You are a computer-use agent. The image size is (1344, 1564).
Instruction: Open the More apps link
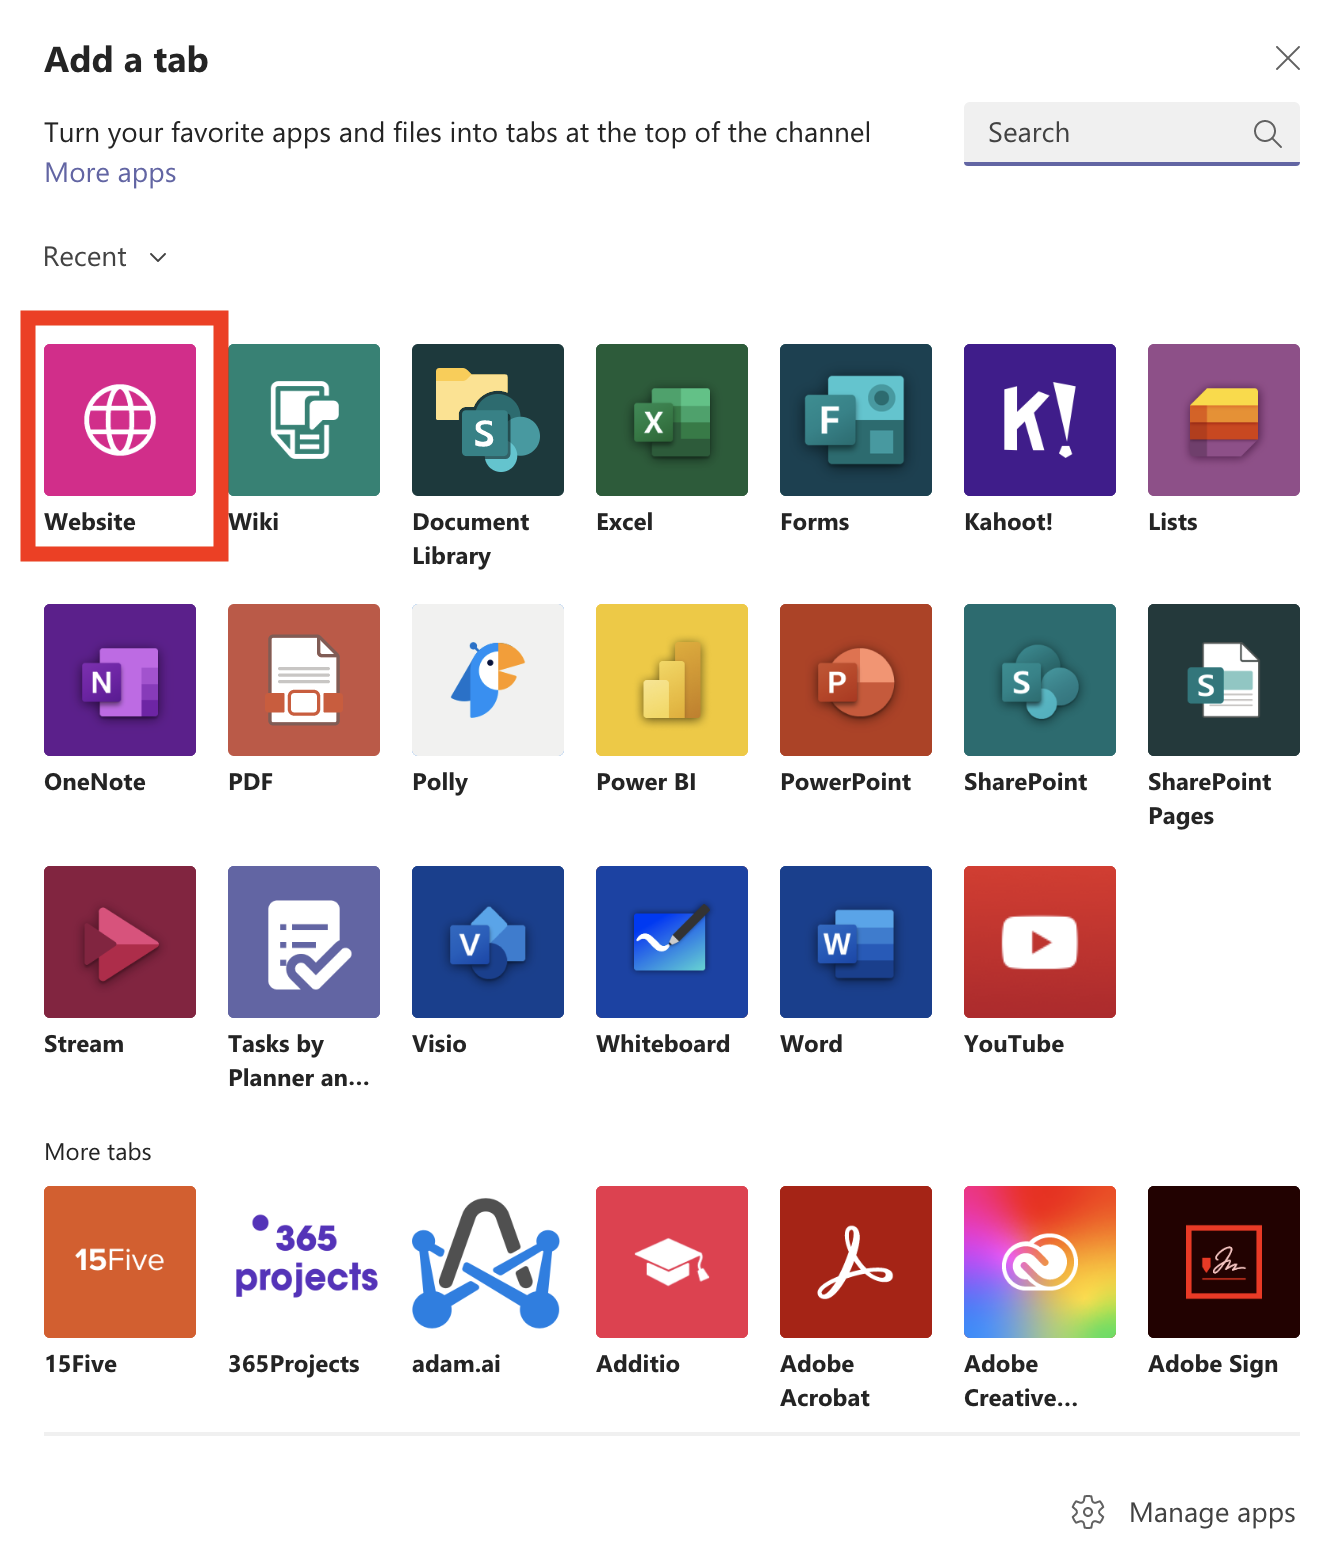(110, 173)
